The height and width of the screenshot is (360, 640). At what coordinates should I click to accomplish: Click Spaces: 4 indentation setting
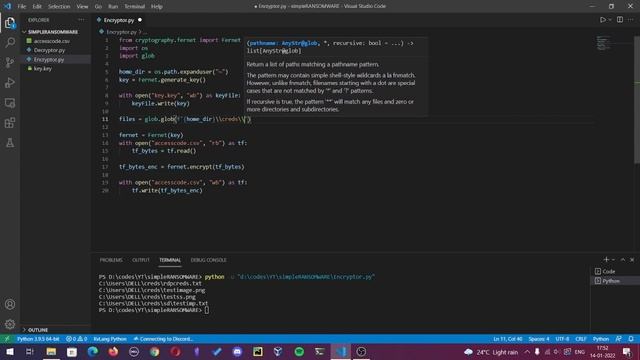[x=539, y=339]
